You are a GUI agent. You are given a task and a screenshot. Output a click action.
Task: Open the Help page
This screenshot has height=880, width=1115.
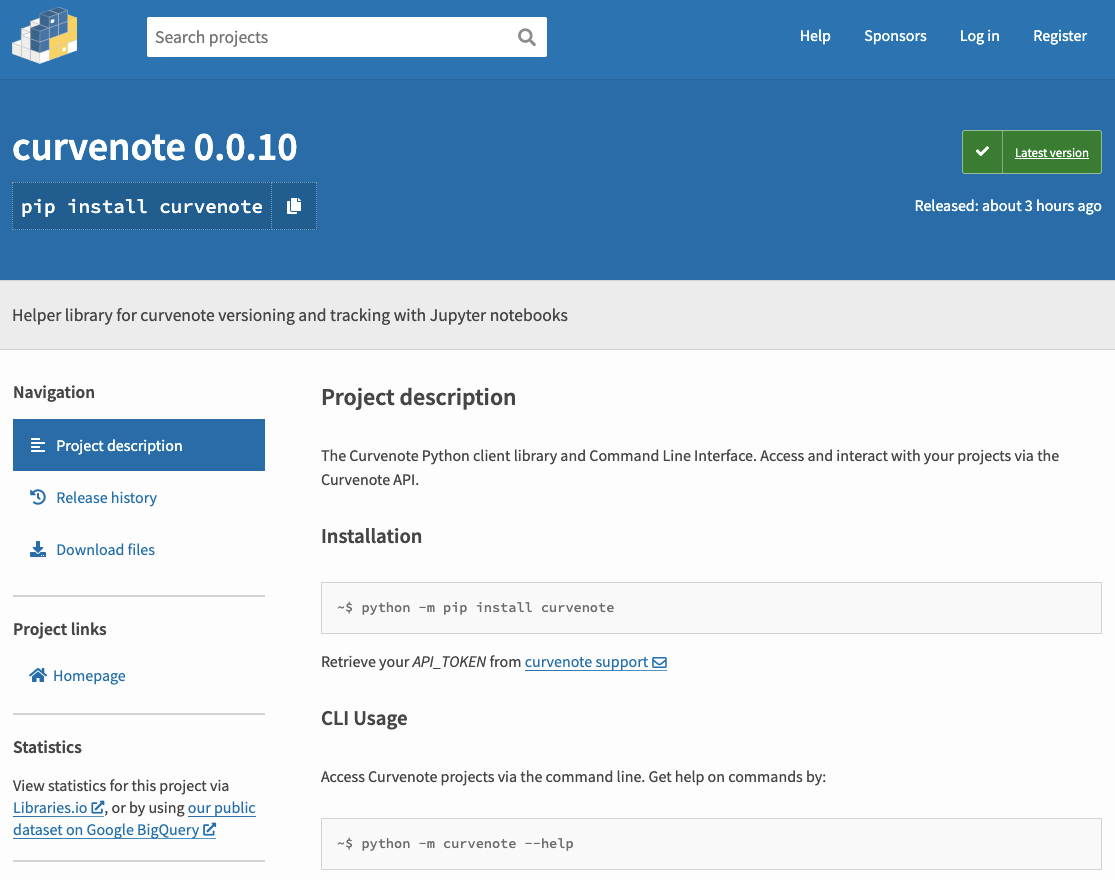tap(815, 36)
